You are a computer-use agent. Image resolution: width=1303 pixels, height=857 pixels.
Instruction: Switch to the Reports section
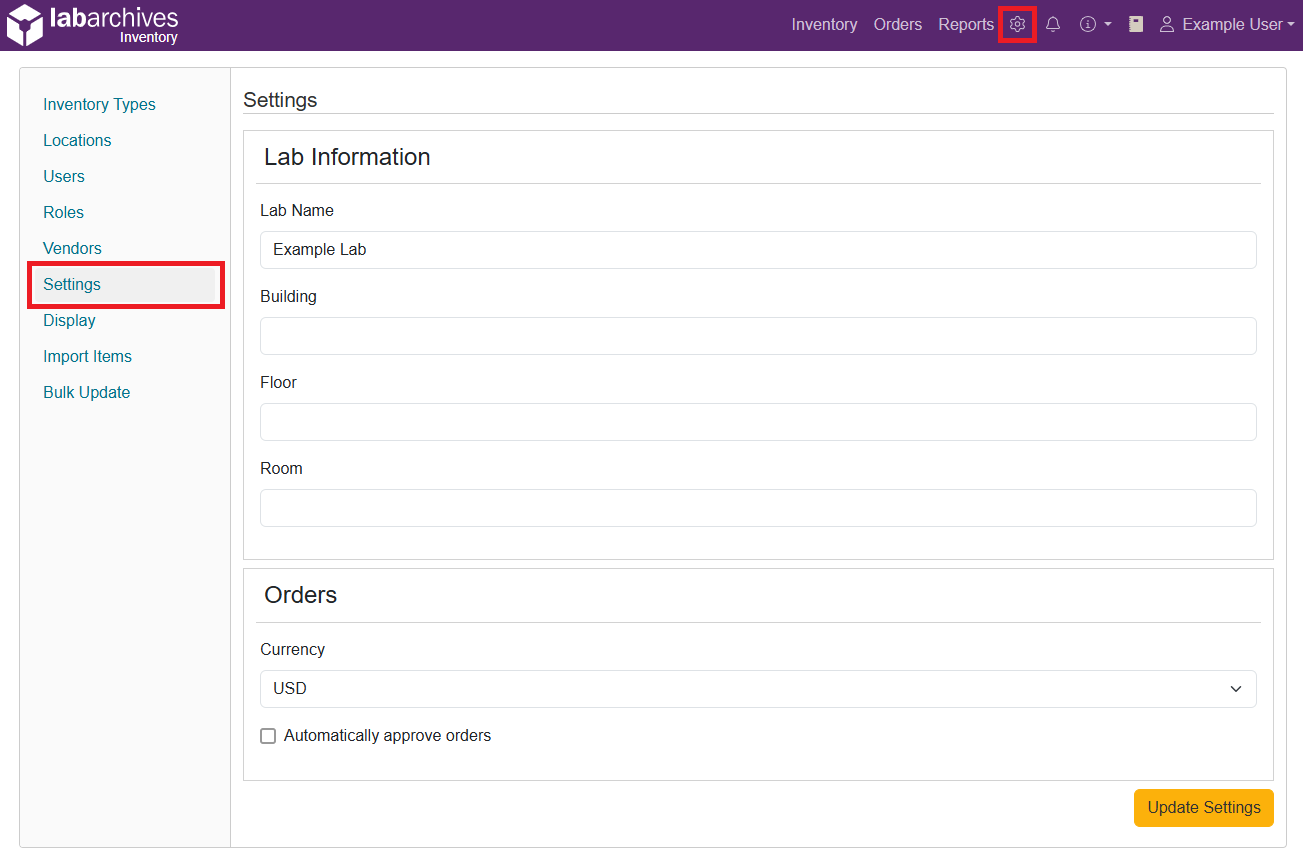click(965, 24)
